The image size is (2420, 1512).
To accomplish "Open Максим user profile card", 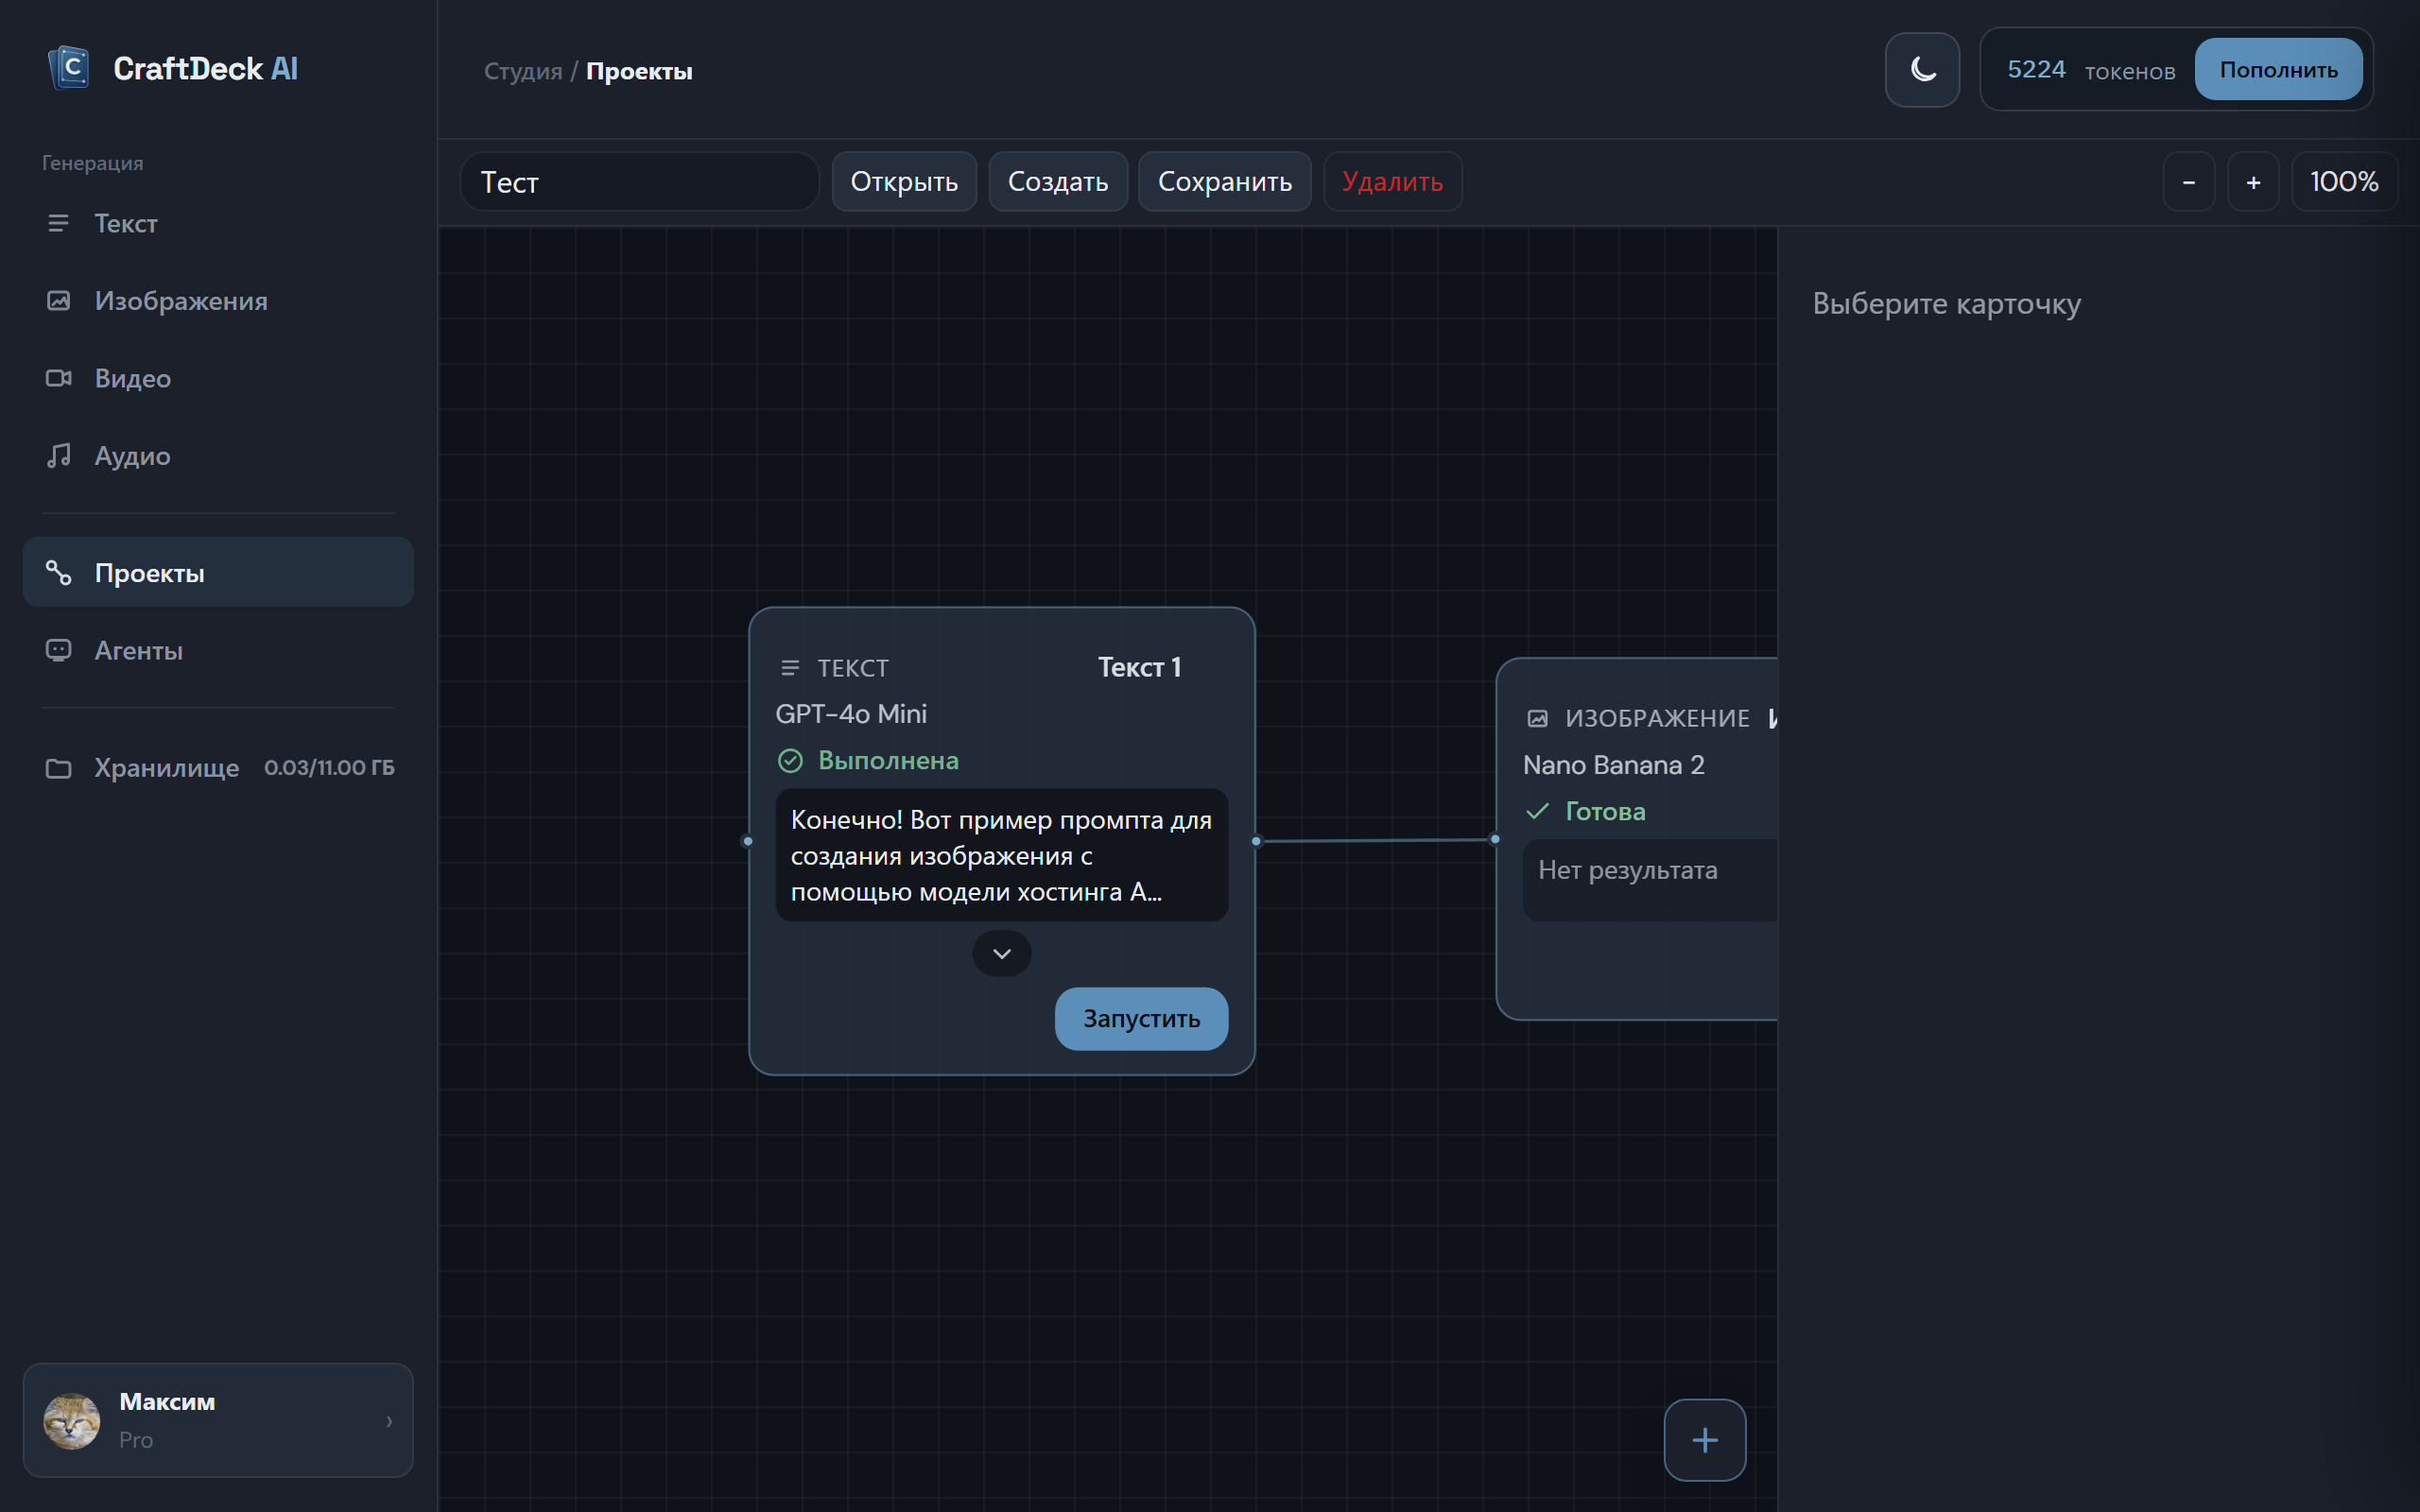I will (x=218, y=1420).
